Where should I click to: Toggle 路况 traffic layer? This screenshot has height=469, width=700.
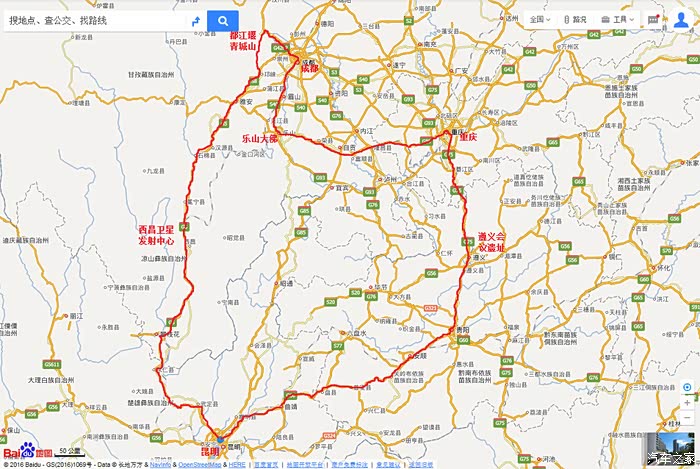click(x=575, y=20)
